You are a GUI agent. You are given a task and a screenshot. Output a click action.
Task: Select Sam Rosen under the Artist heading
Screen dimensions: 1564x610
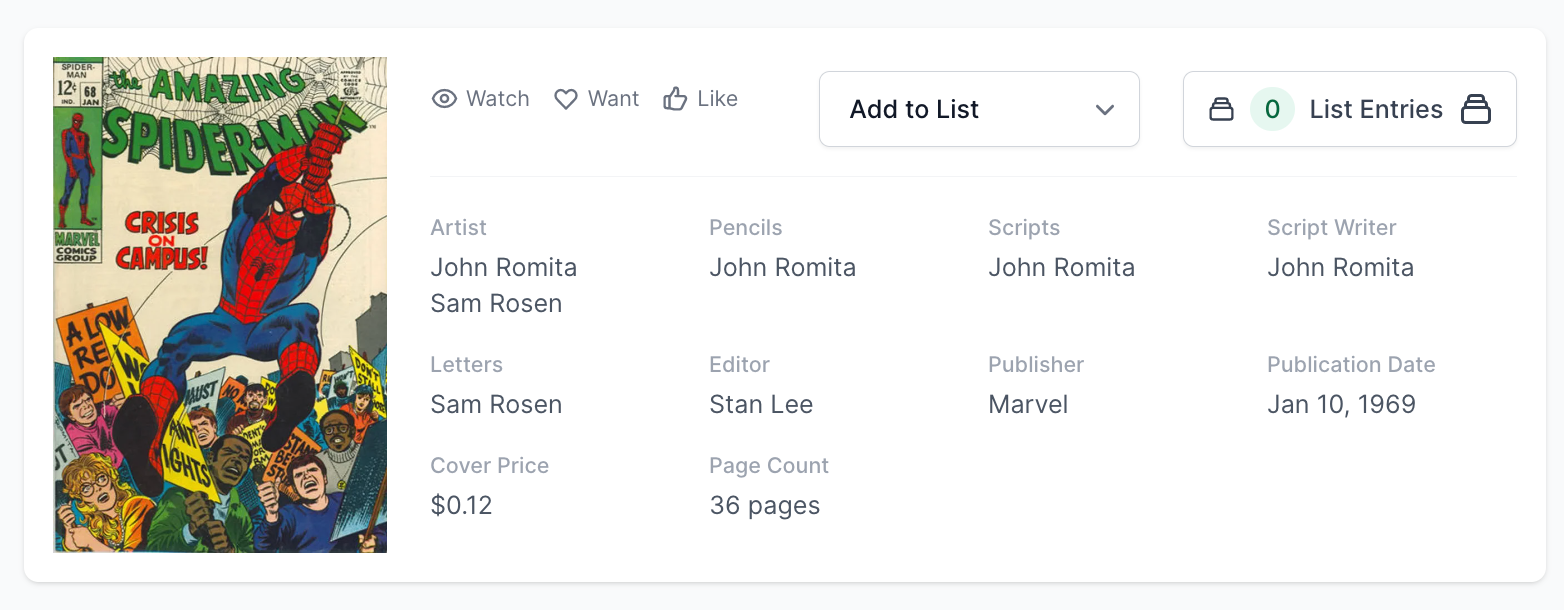[x=496, y=304]
